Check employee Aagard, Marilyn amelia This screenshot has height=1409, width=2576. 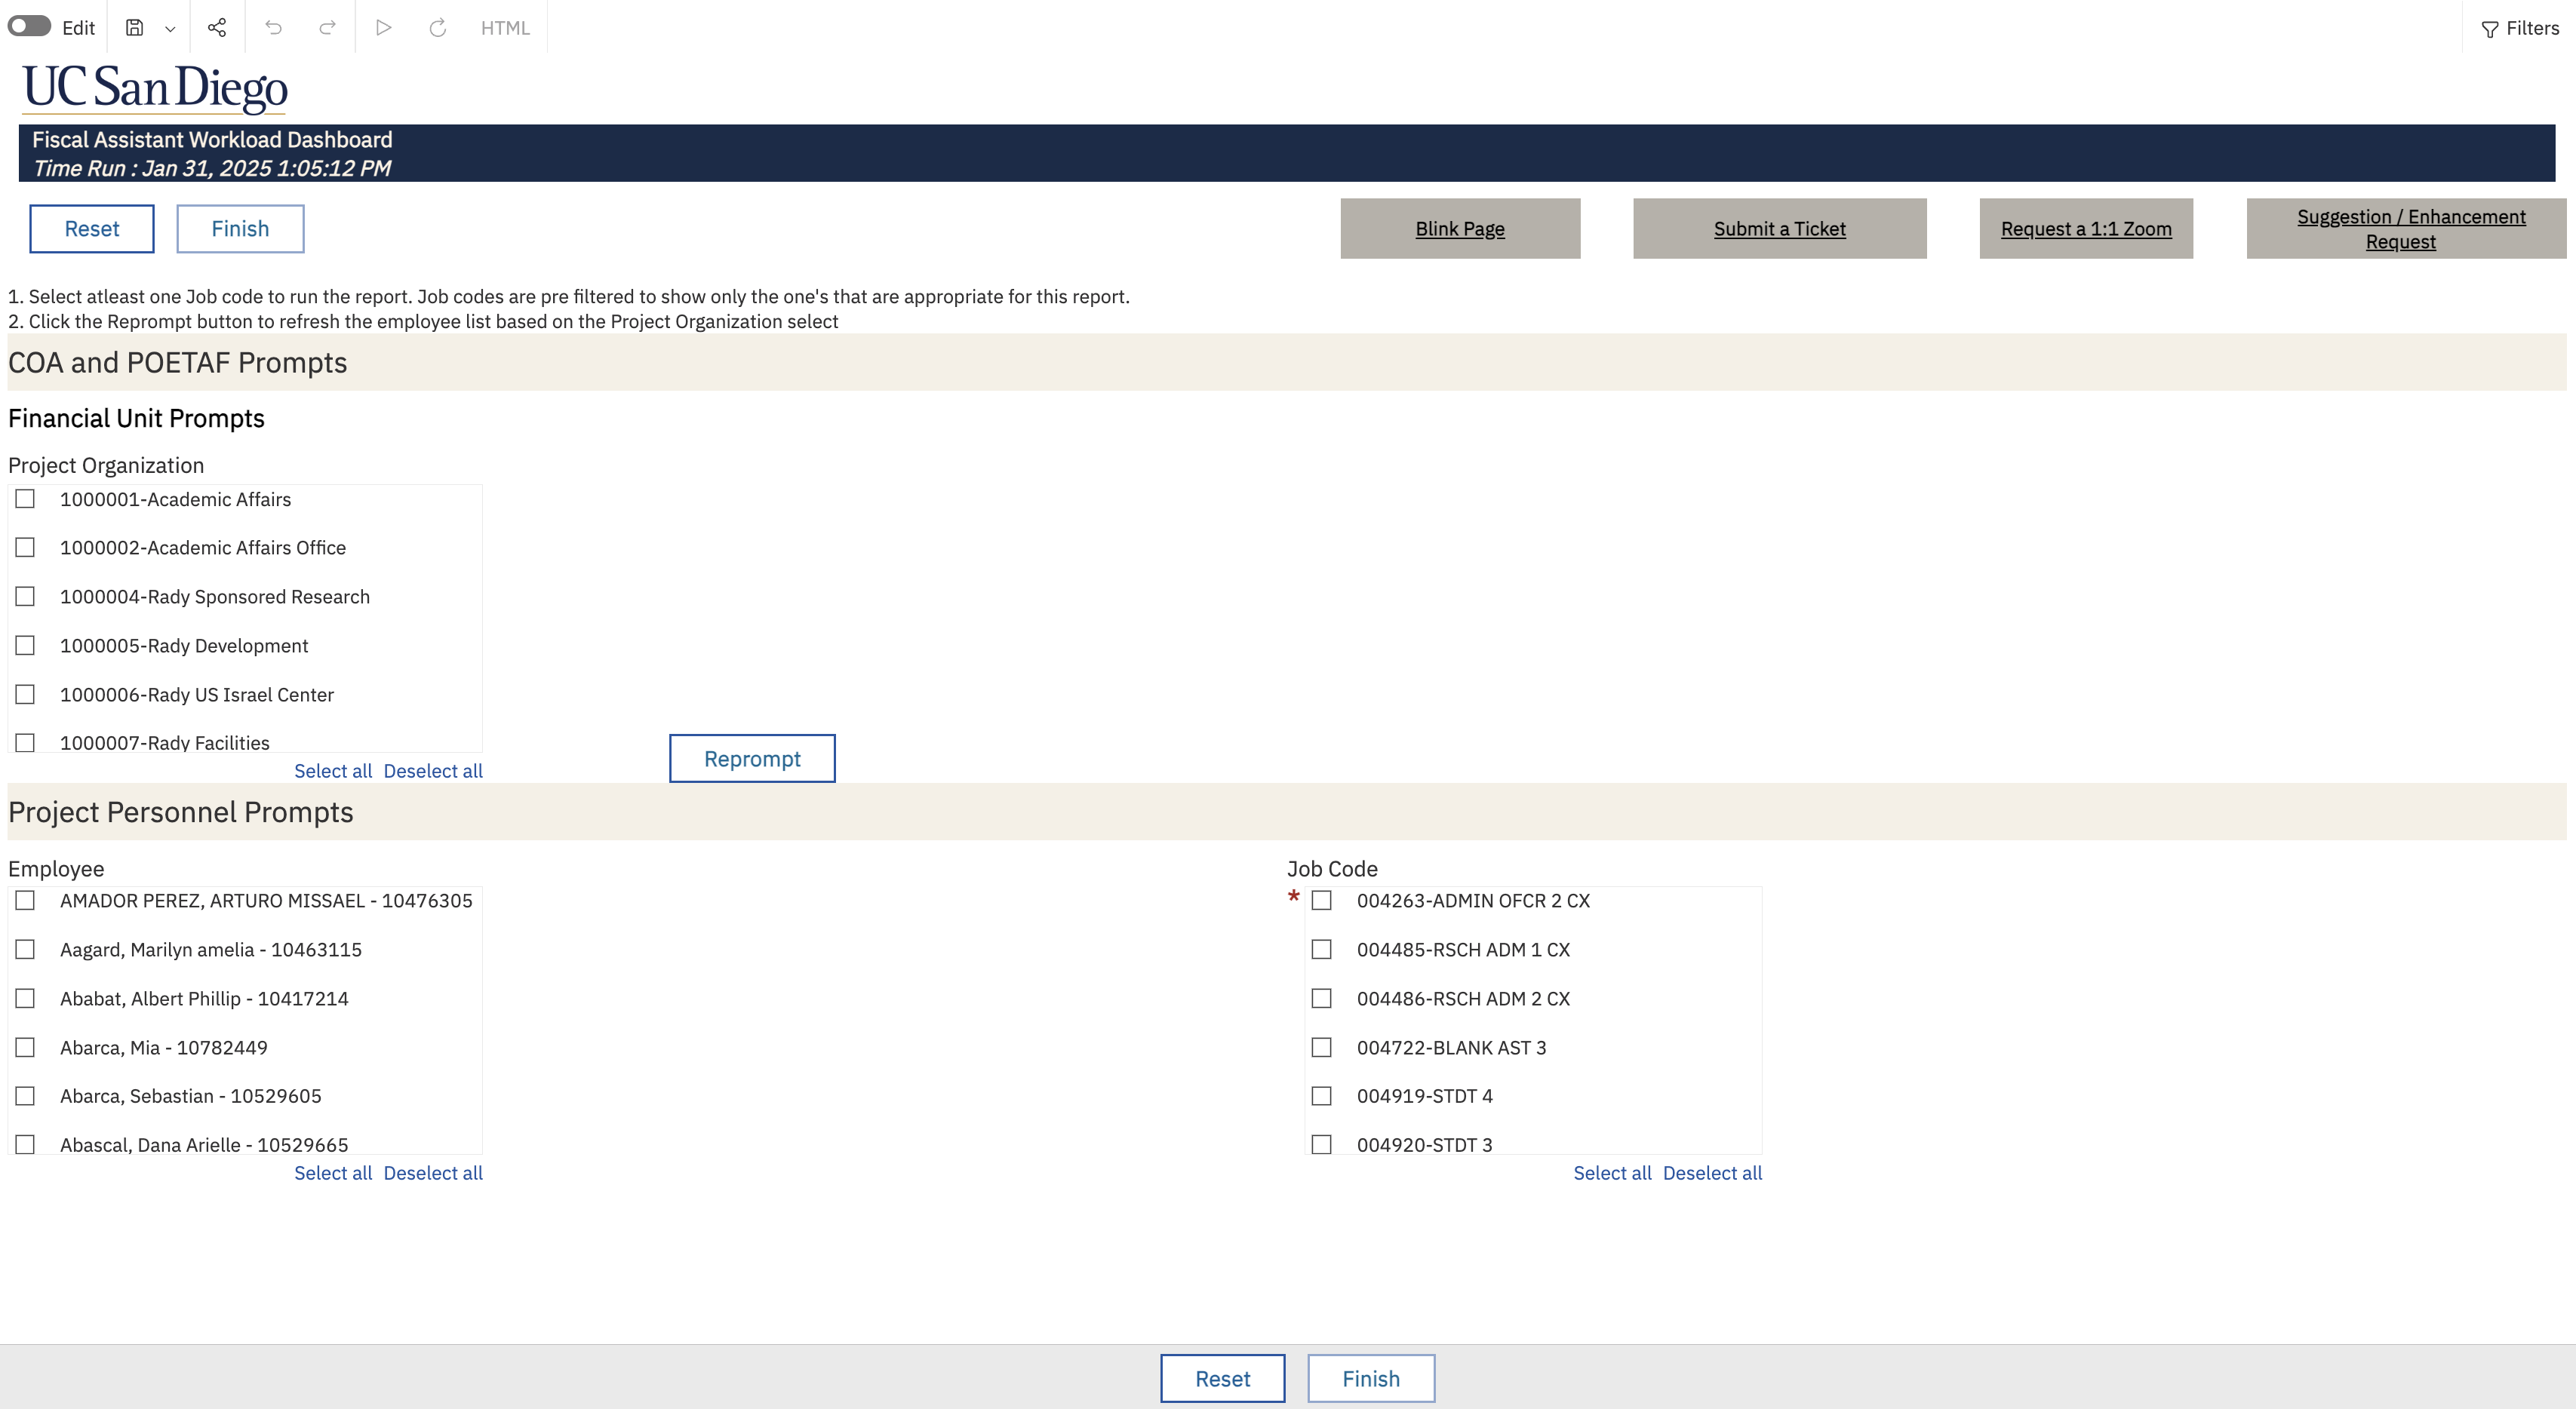click(x=25, y=950)
